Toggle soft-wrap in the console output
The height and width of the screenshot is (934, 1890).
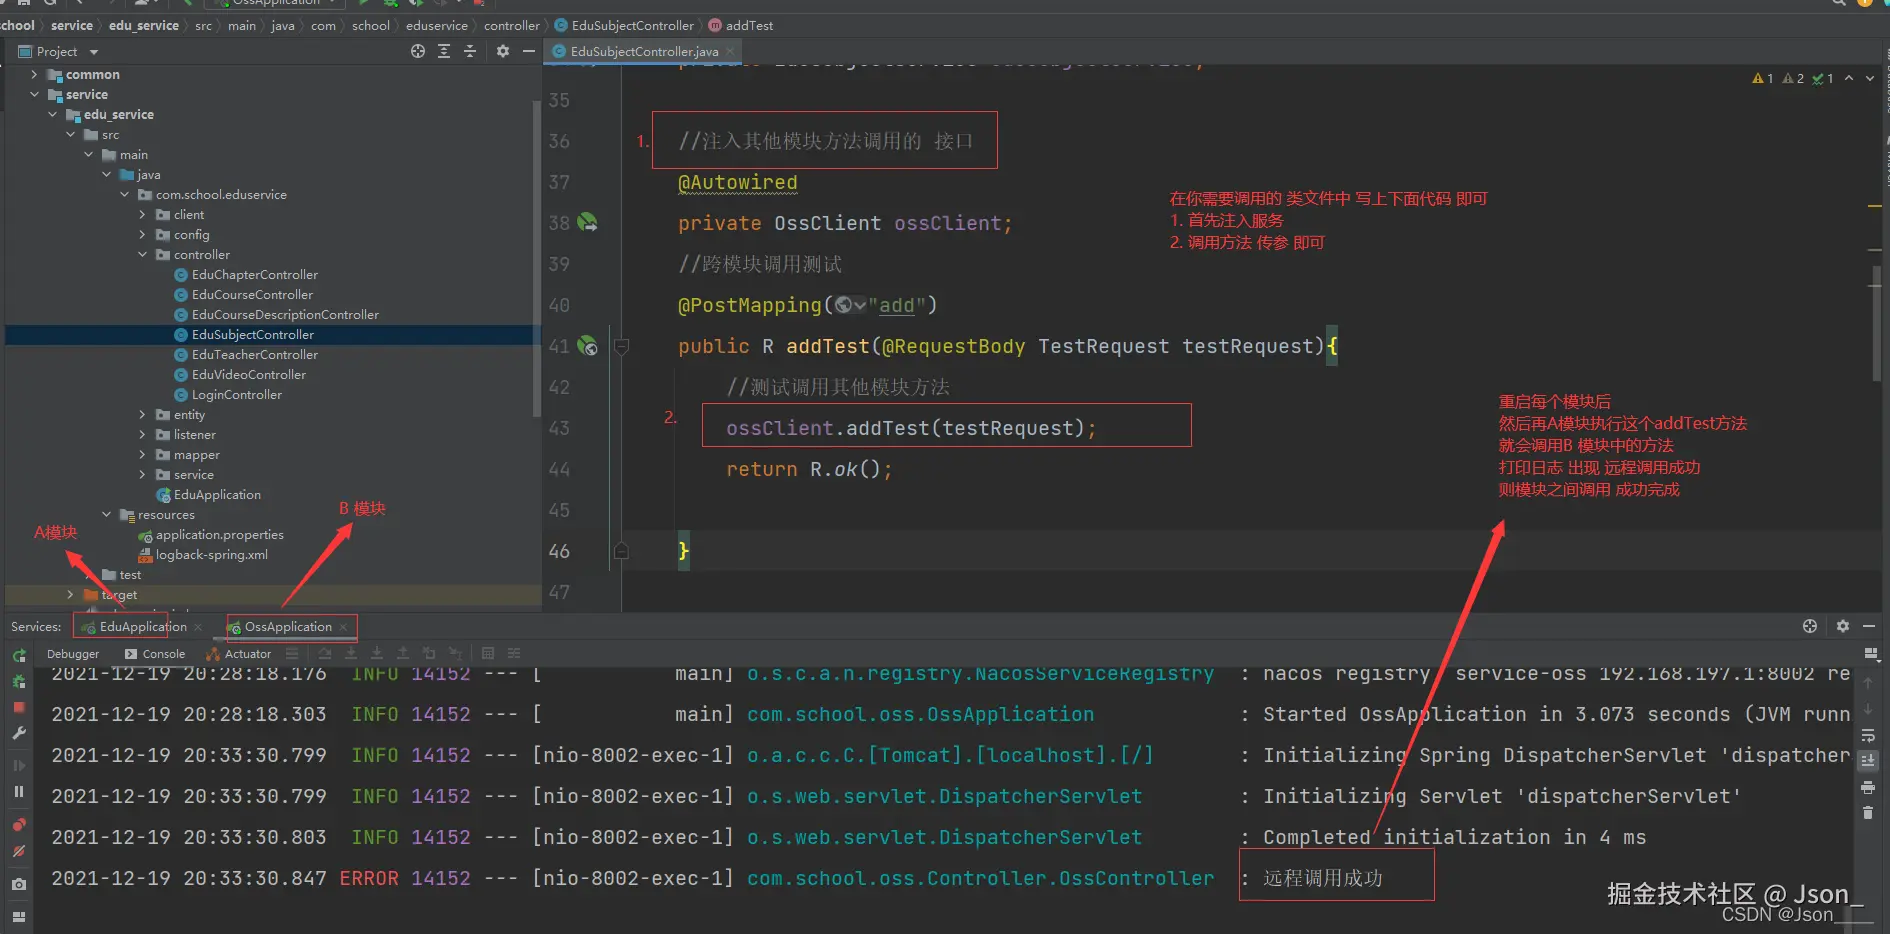[x=1867, y=735]
